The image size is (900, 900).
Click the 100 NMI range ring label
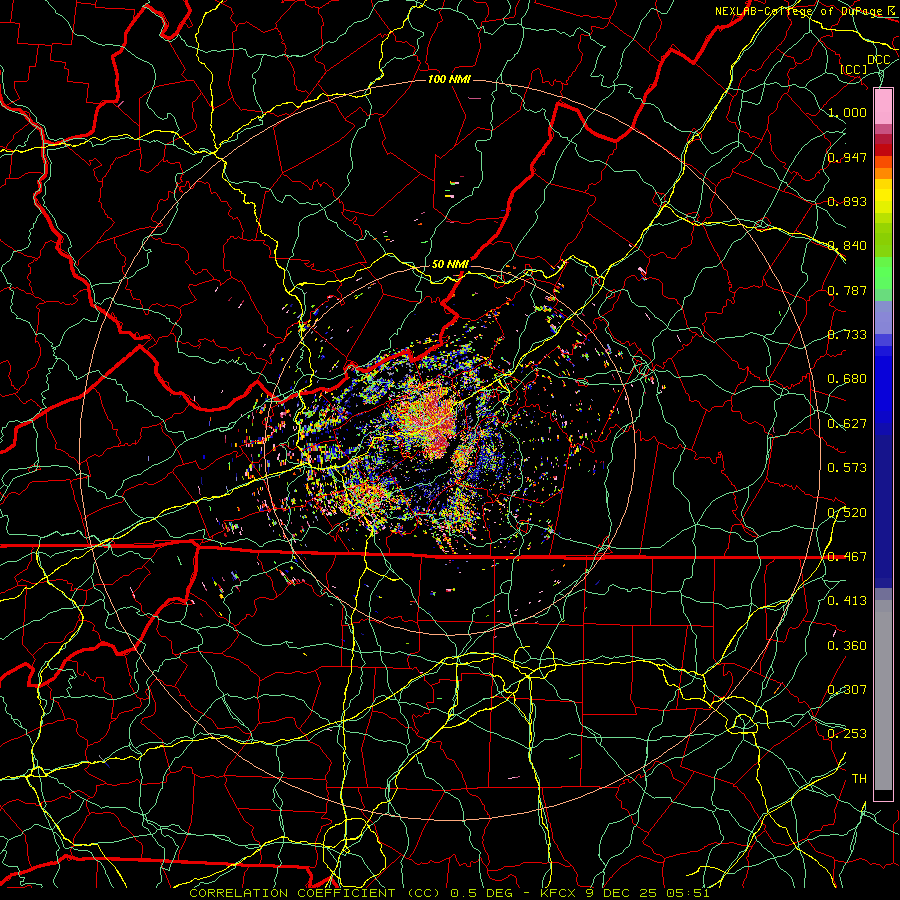pos(449,79)
